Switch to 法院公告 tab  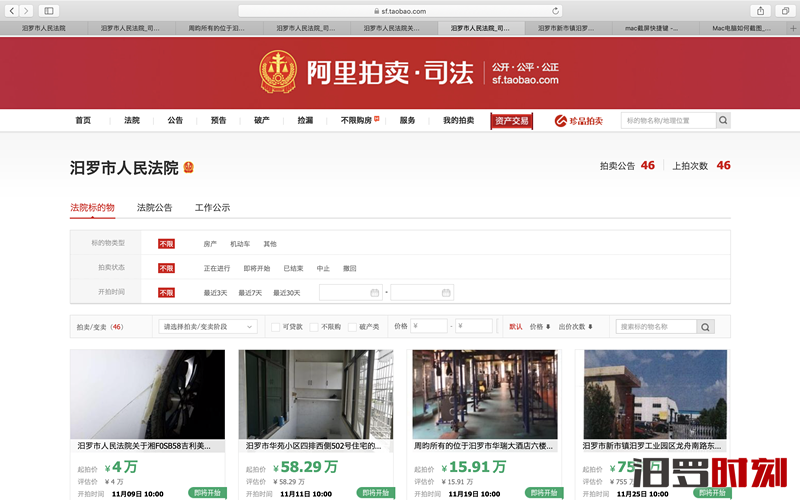click(155, 208)
